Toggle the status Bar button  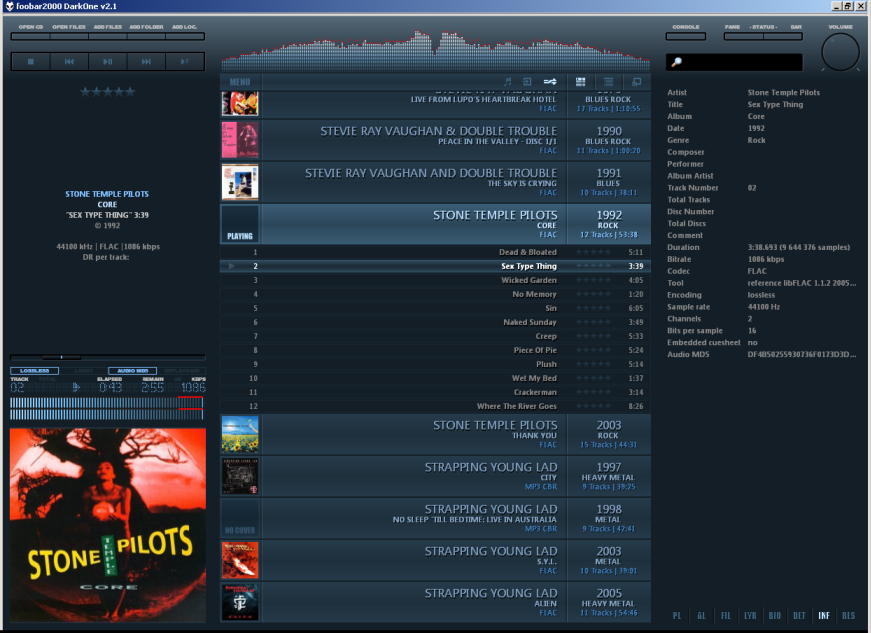pyautogui.click(x=783, y=36)
